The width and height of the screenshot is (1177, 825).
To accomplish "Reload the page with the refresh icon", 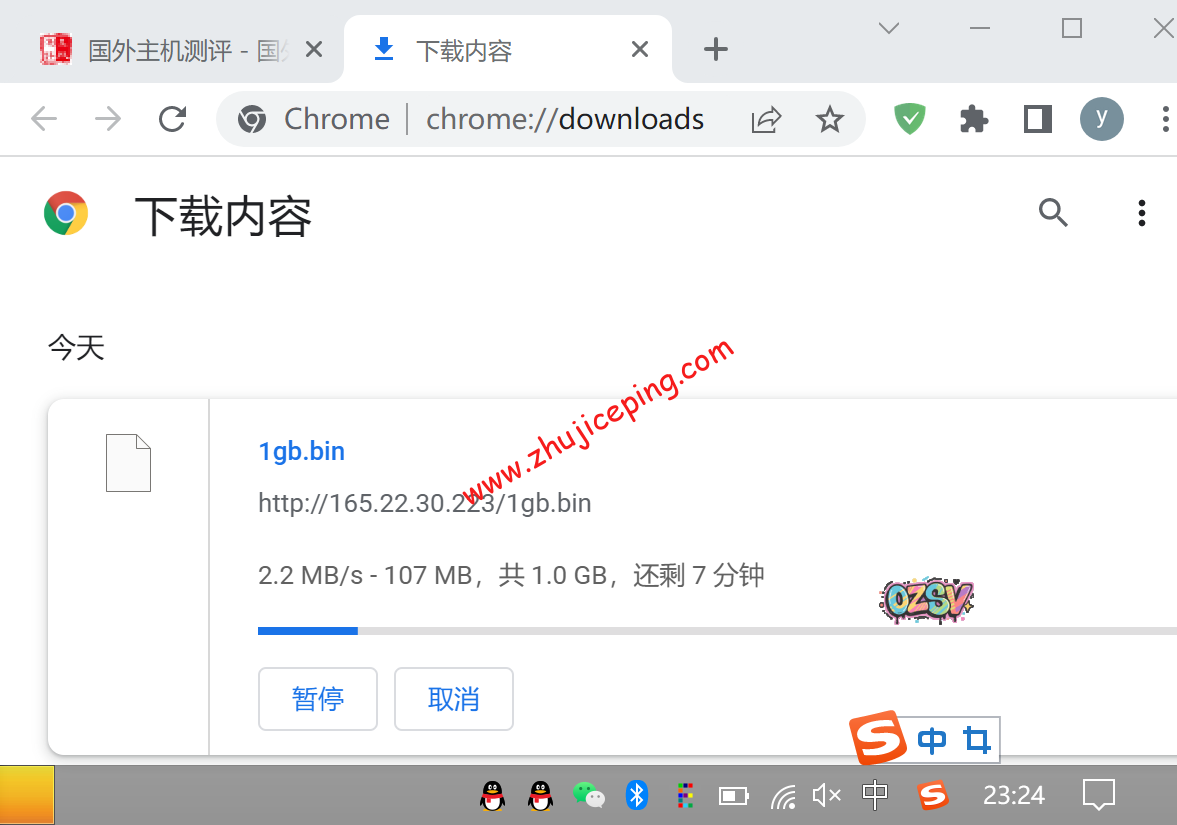I will click(x=173, y=119).
